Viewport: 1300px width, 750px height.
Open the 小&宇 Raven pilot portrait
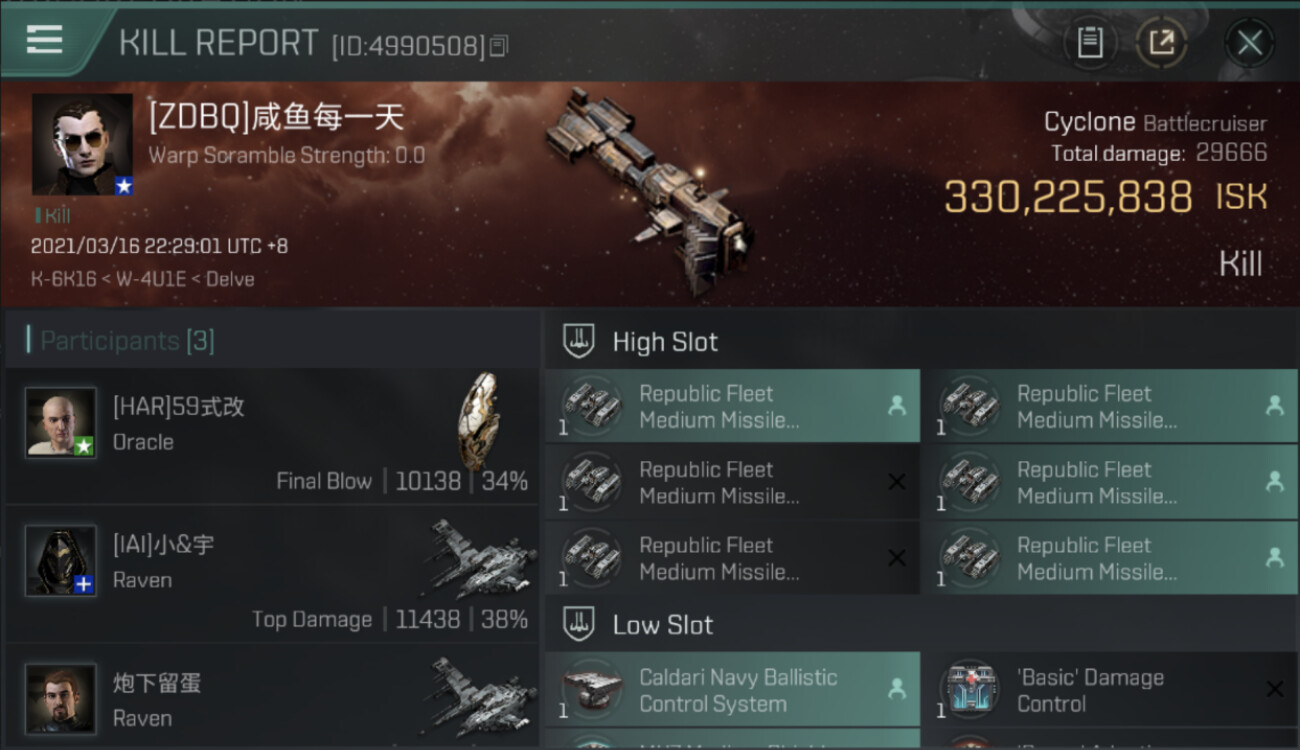click(x=61, y=560)
